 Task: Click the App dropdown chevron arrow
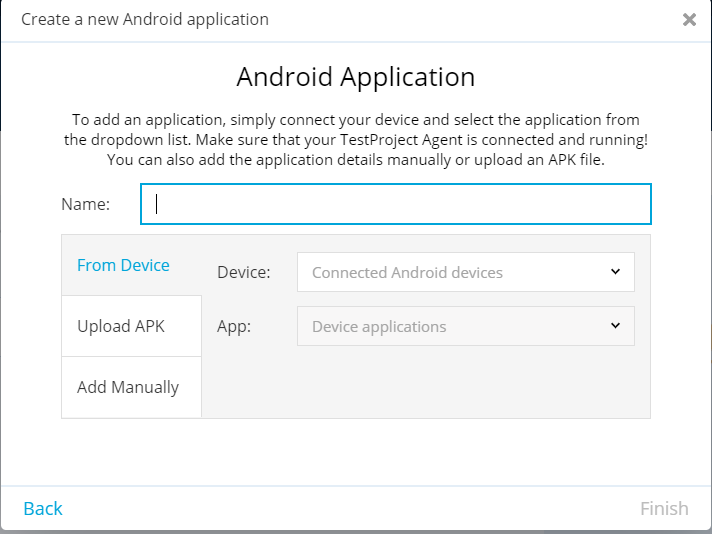[x=615, y=326]
